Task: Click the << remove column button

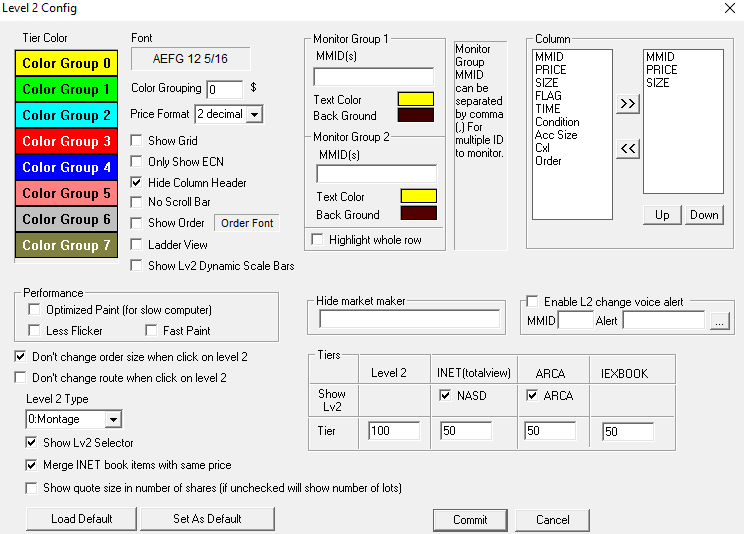Action: click(627, 149)
